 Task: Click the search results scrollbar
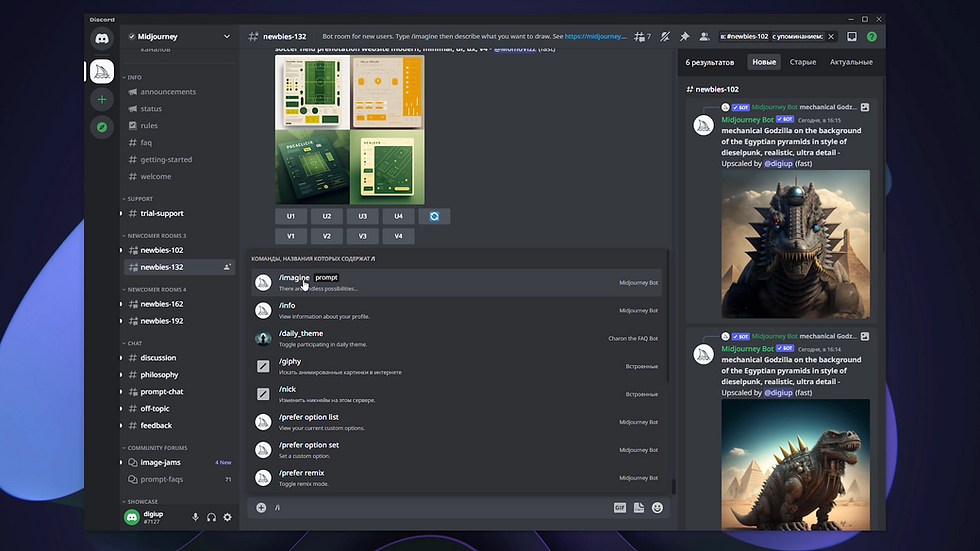click(884, 165)
